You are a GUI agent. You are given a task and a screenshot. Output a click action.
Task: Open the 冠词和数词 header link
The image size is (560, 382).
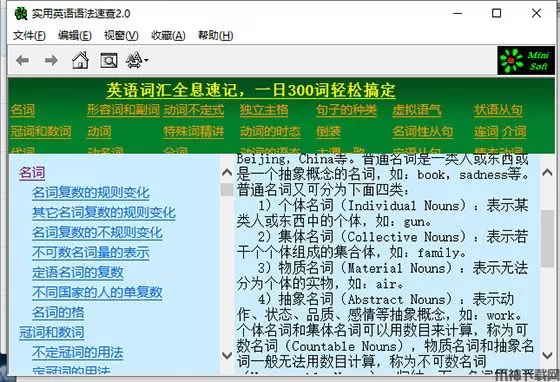41,131
